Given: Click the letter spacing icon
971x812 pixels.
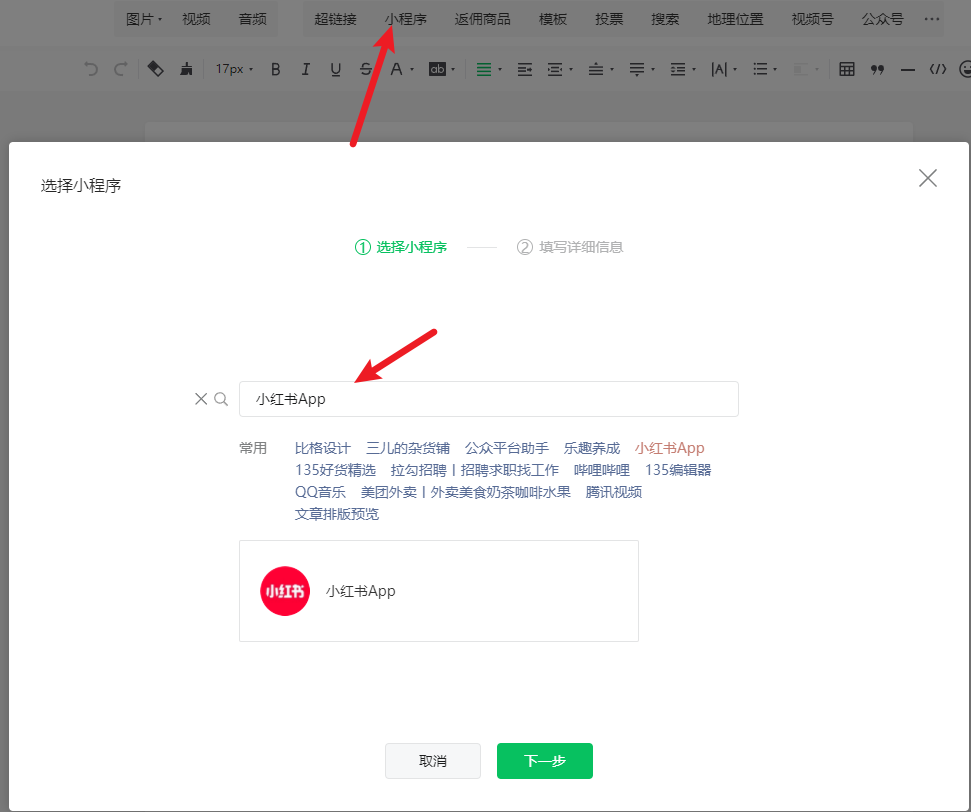Looking at the screenshot, I should pos(719,69).
